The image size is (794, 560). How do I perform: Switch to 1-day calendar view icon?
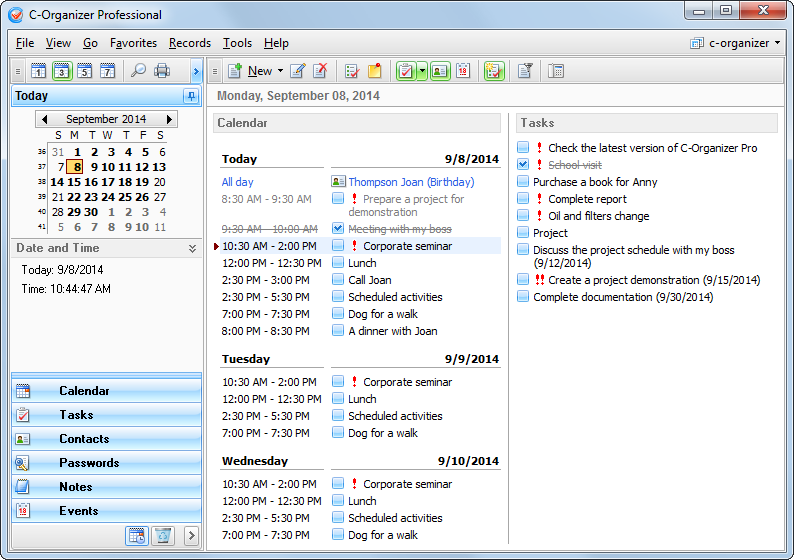(38, 71)
